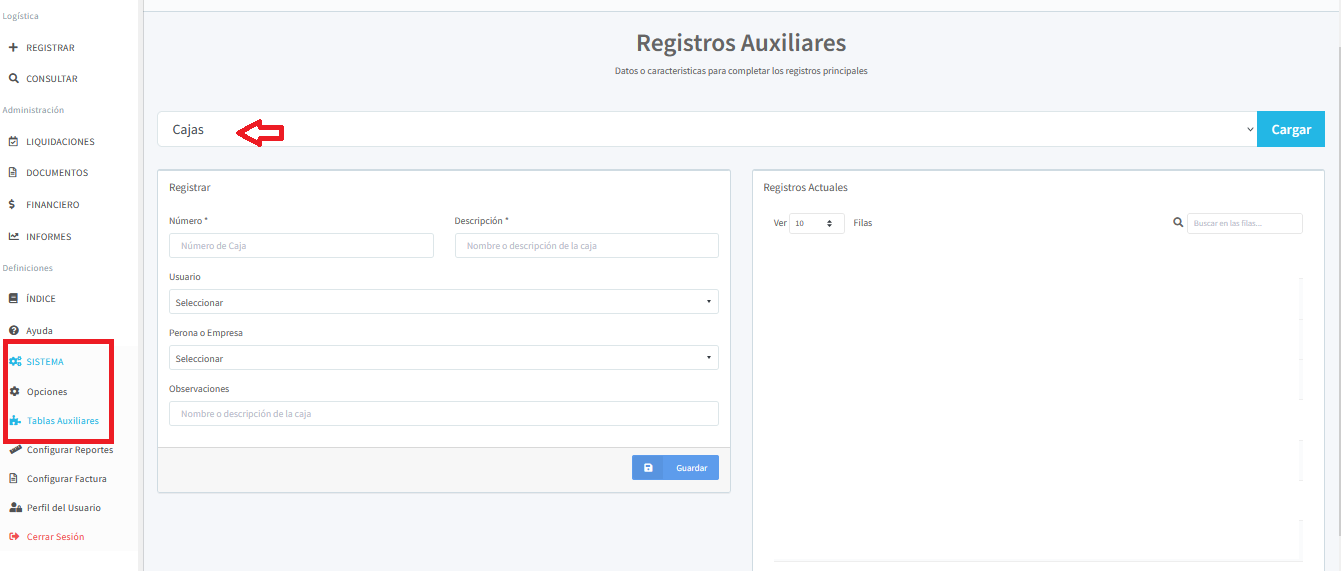Screen dimensions: 1341x571
Task: Click the gear icon beside Opciones
Action: pyautogui.click(x=14, y=392)
